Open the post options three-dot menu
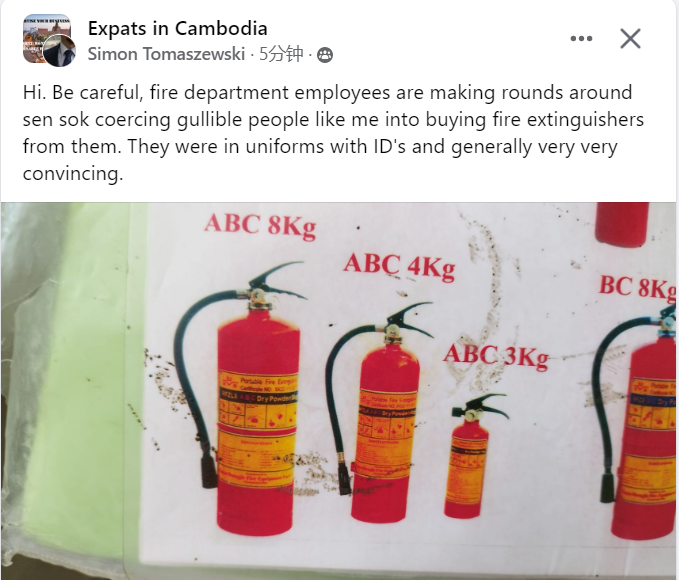The height and width of the screenshot is (580, 679). tap(581, 39)
